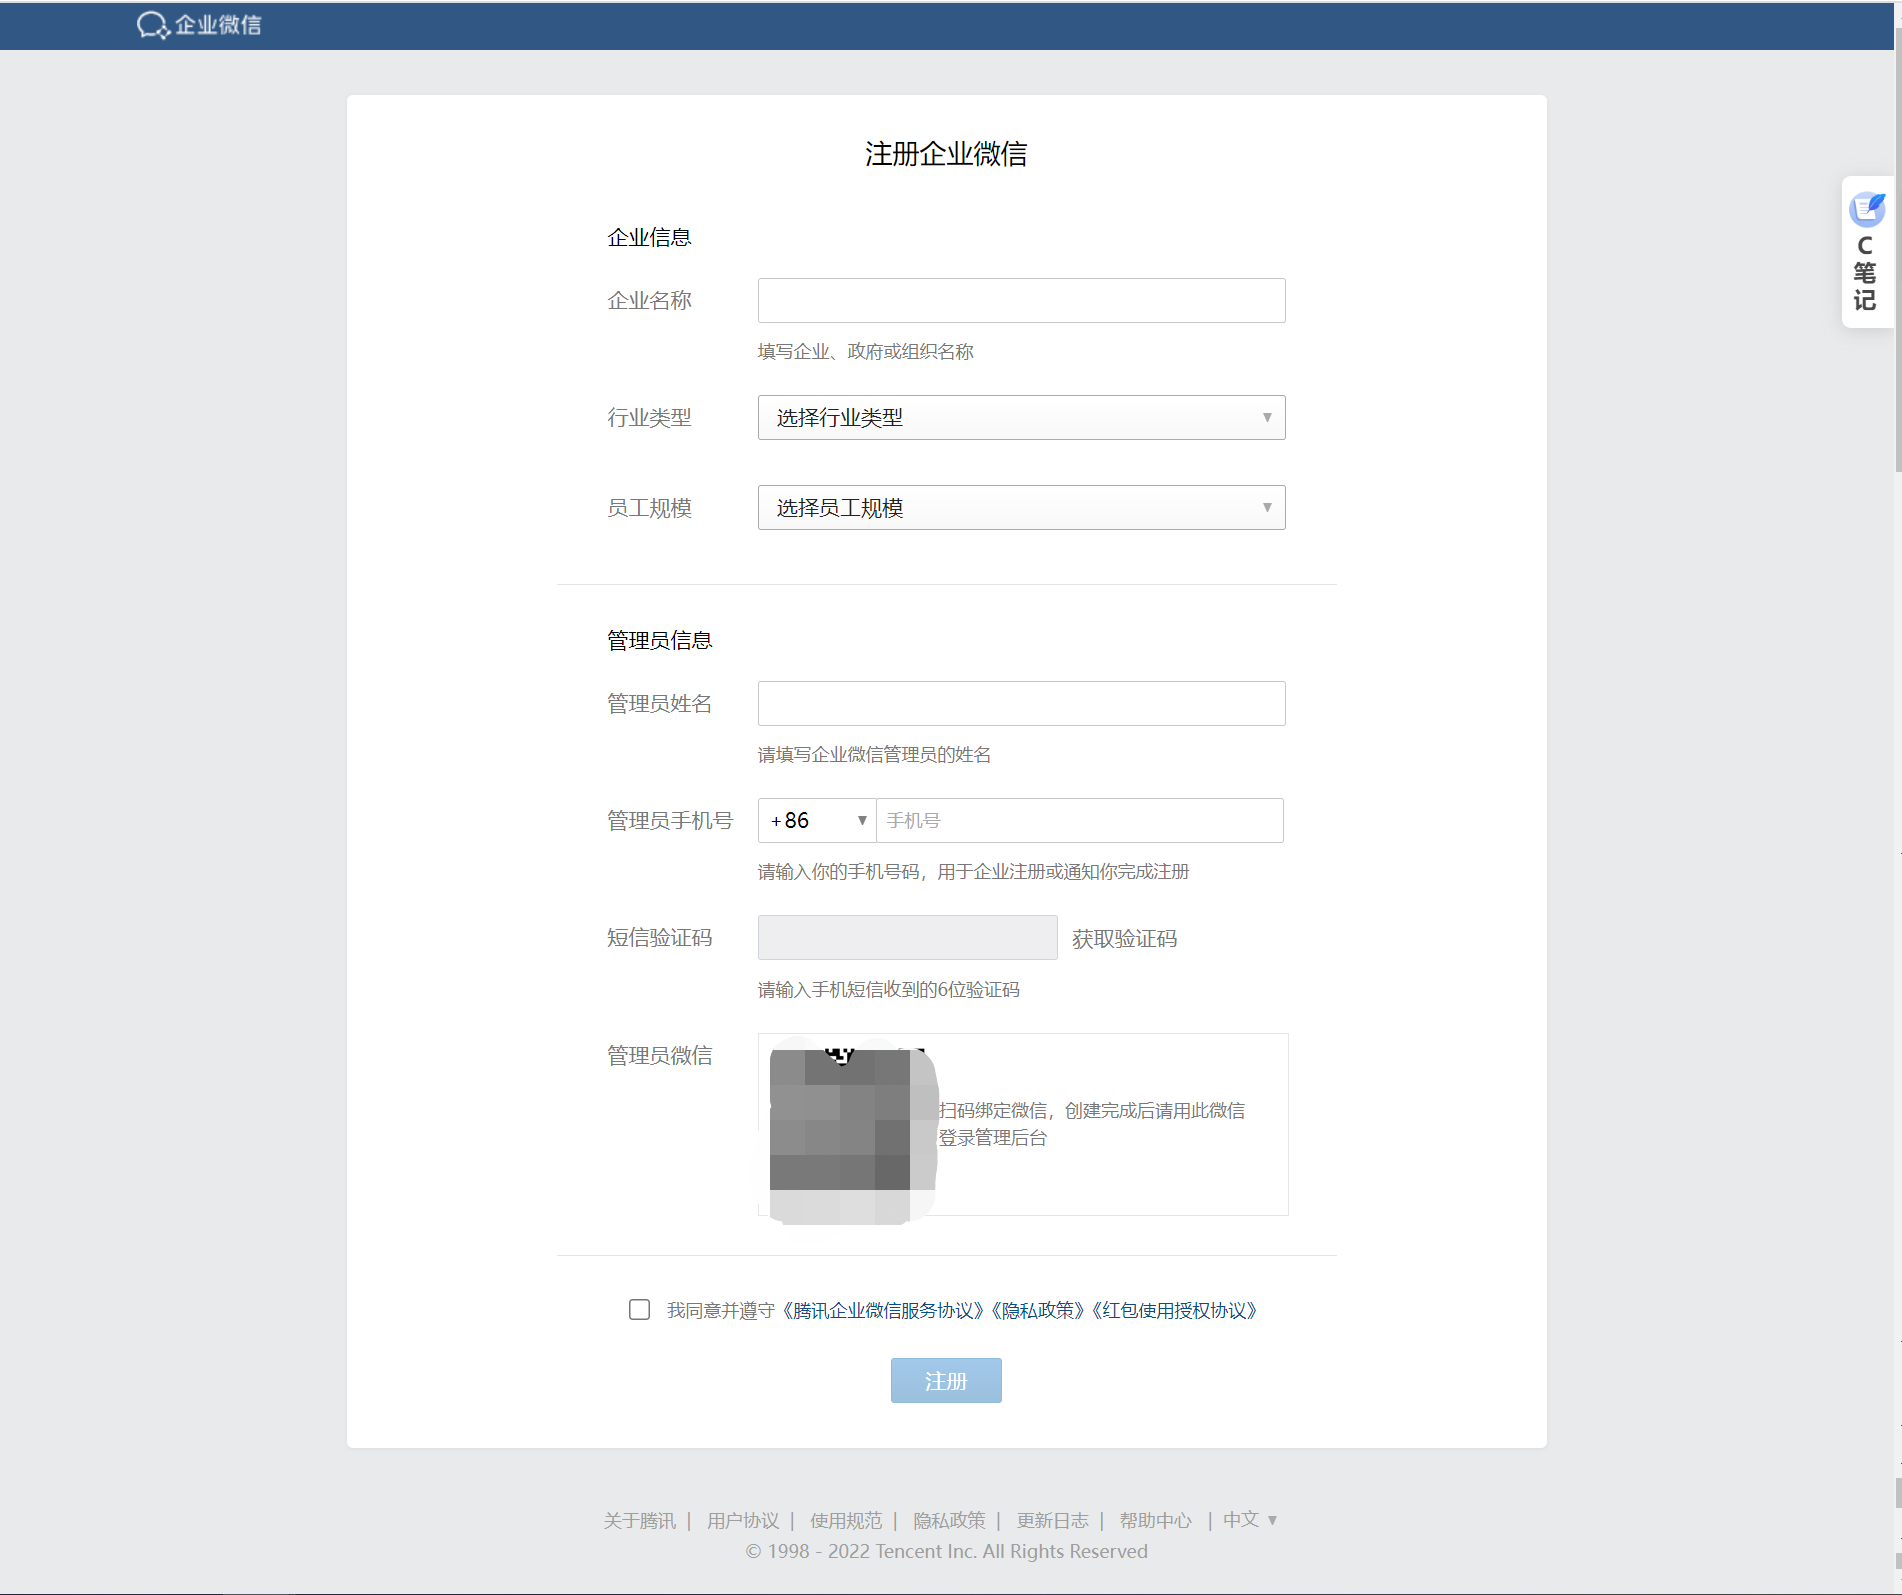
Task: Open the 选择行业类型 dropdown
Action: click(1020, 417)
